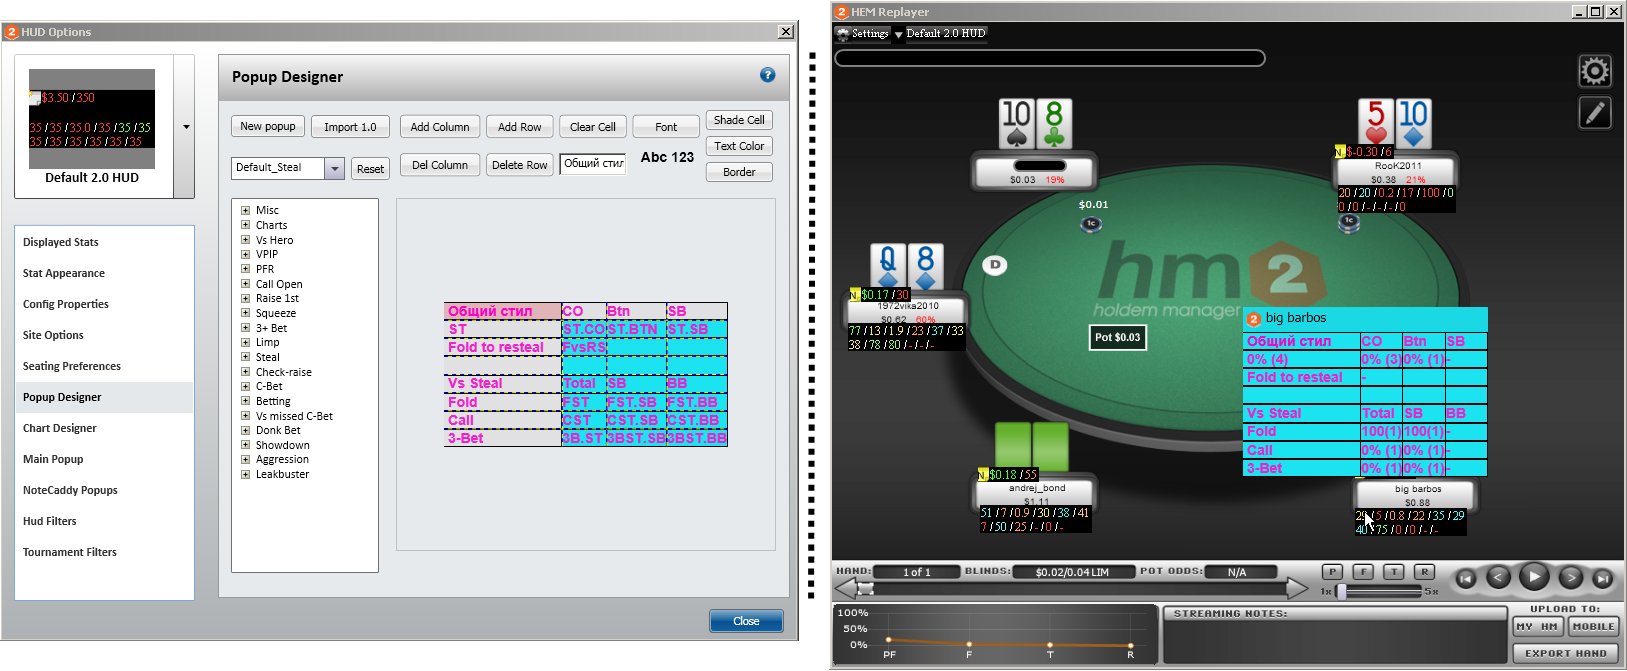Click the playback speed slider handle

pyautogui.click(x=1342, y=591)
